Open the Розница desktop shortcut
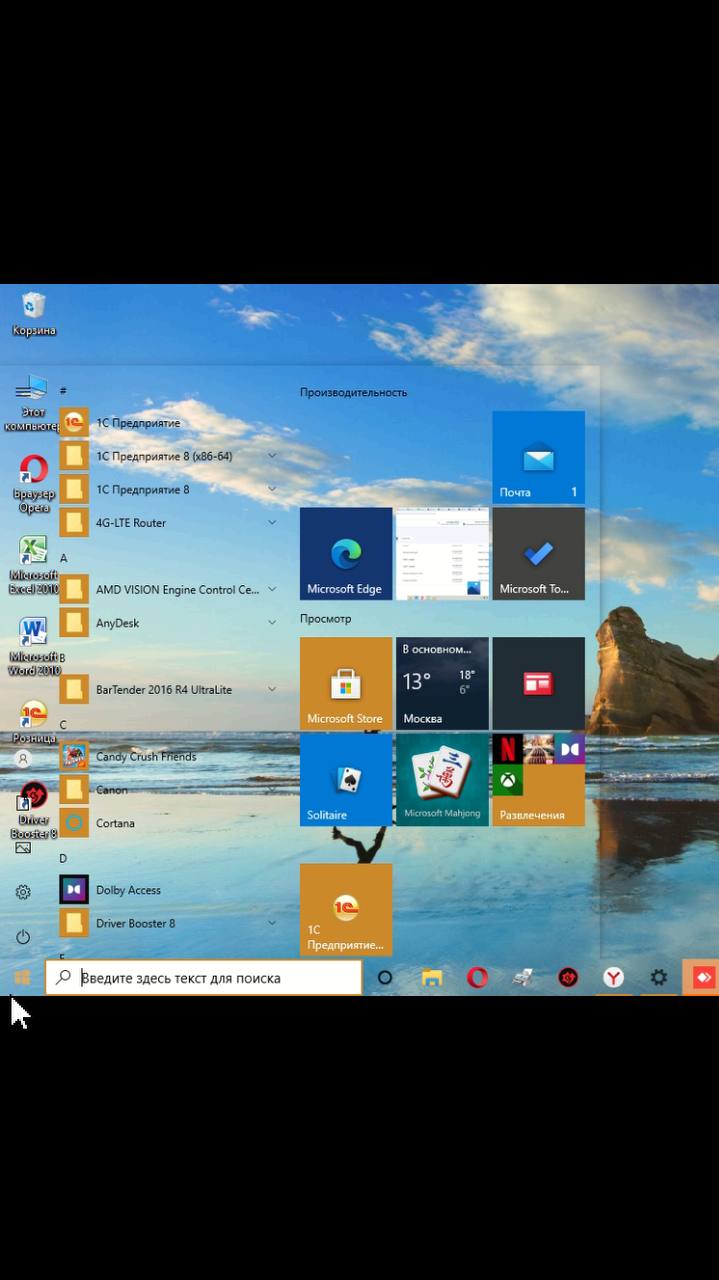 [x=33, y=722]
